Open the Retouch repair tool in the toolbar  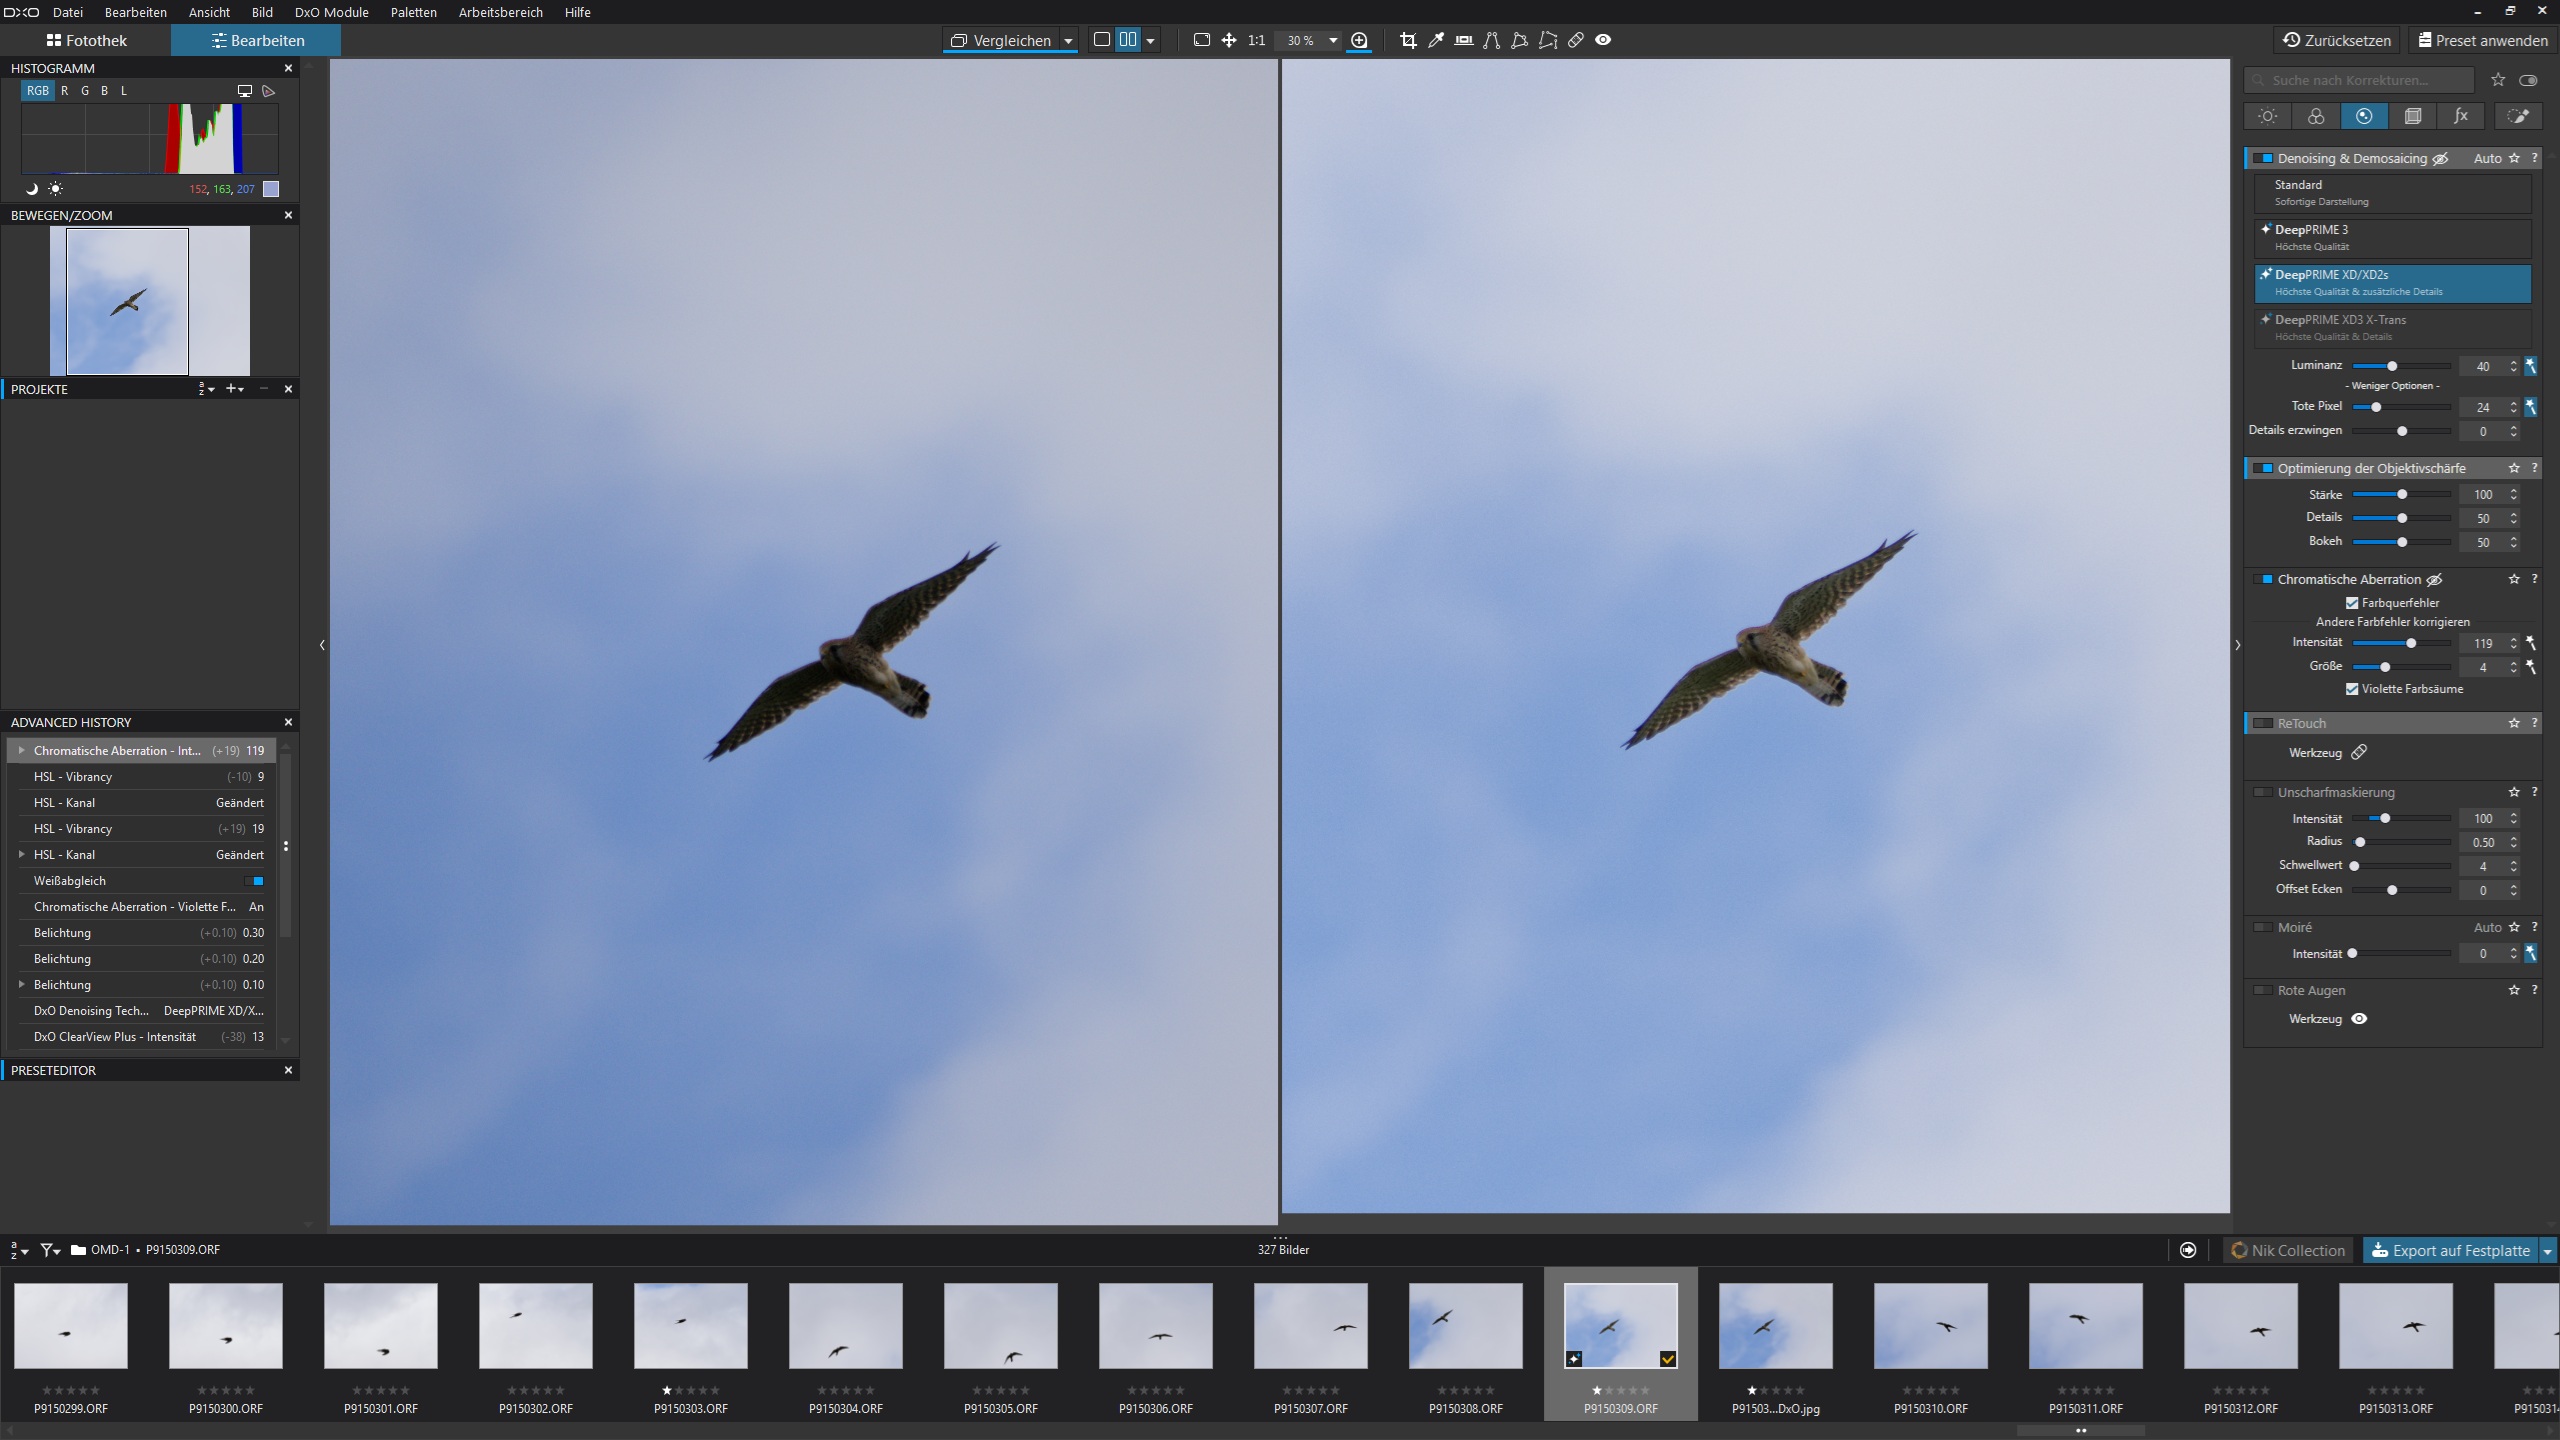[x=1576, y=40]
